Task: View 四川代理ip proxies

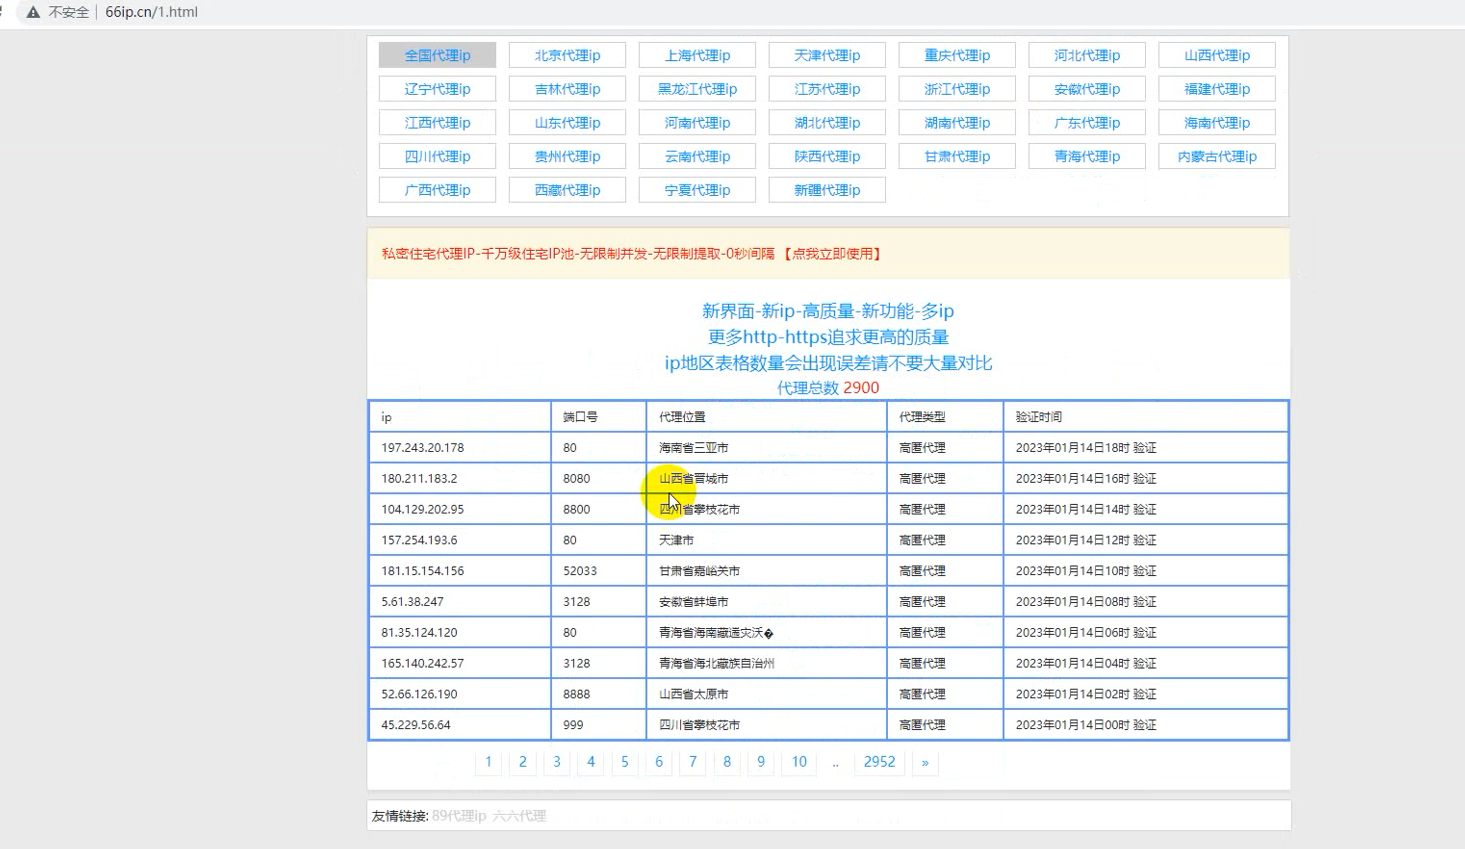Action: coord(437,156)
